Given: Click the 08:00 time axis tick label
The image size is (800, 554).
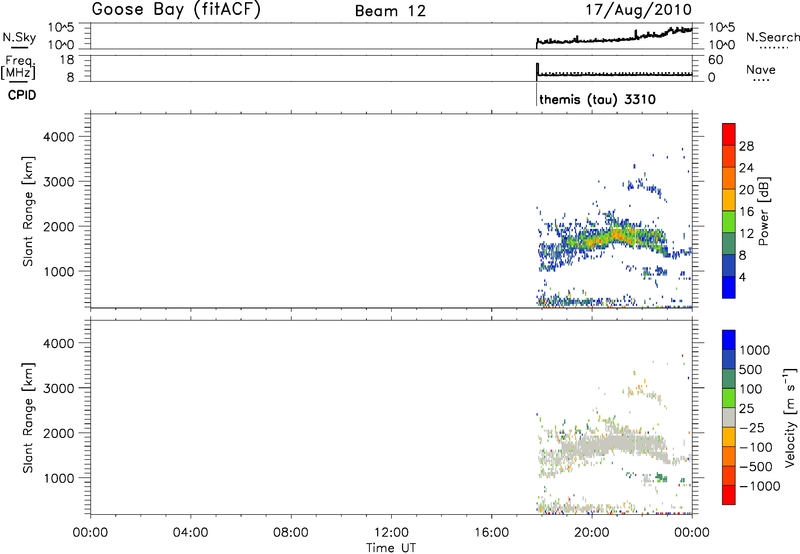Looking at the screenshot, I should (291, 533).
